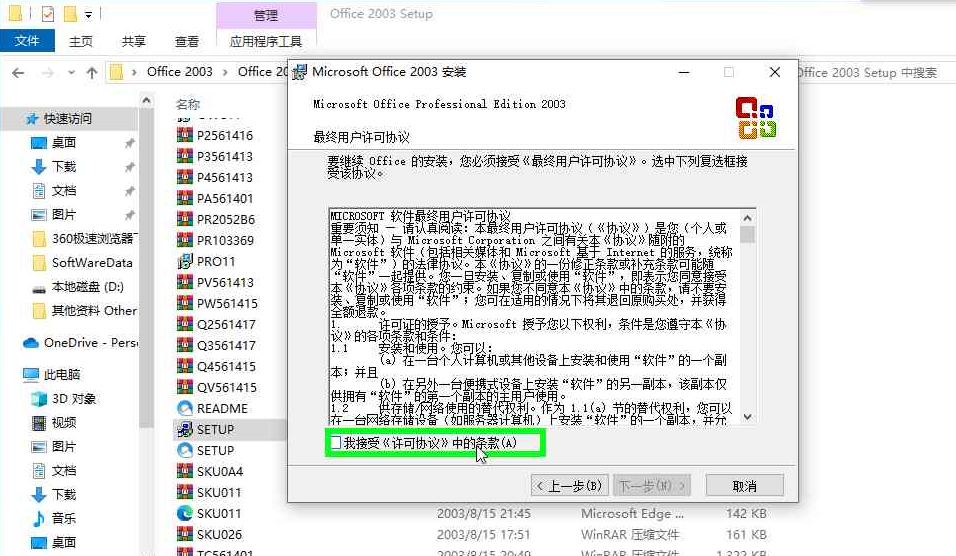Select the SKU011 Edge document file
This screenshot has height=556, width=956.
point(219,513)
